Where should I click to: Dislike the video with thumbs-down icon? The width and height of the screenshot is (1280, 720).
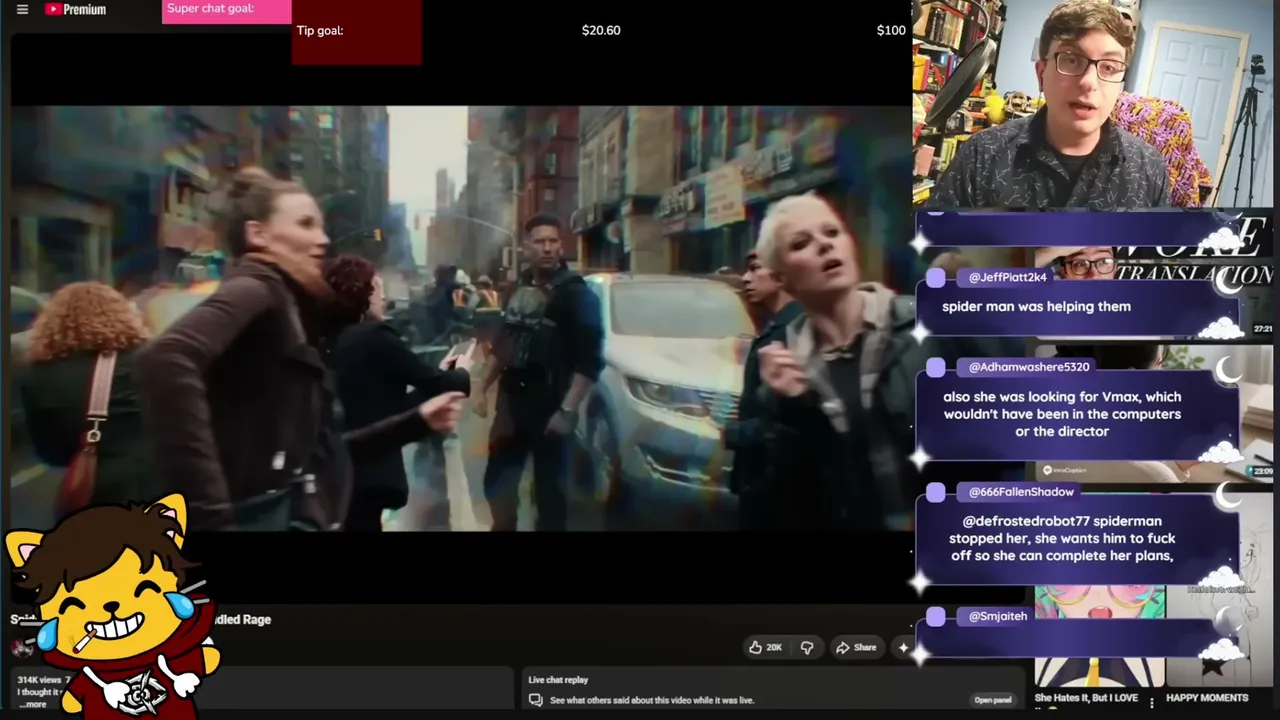coord(807,647)
